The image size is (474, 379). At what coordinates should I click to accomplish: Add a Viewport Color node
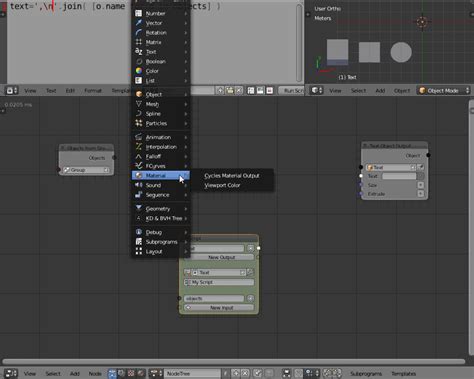pos(232,185)
